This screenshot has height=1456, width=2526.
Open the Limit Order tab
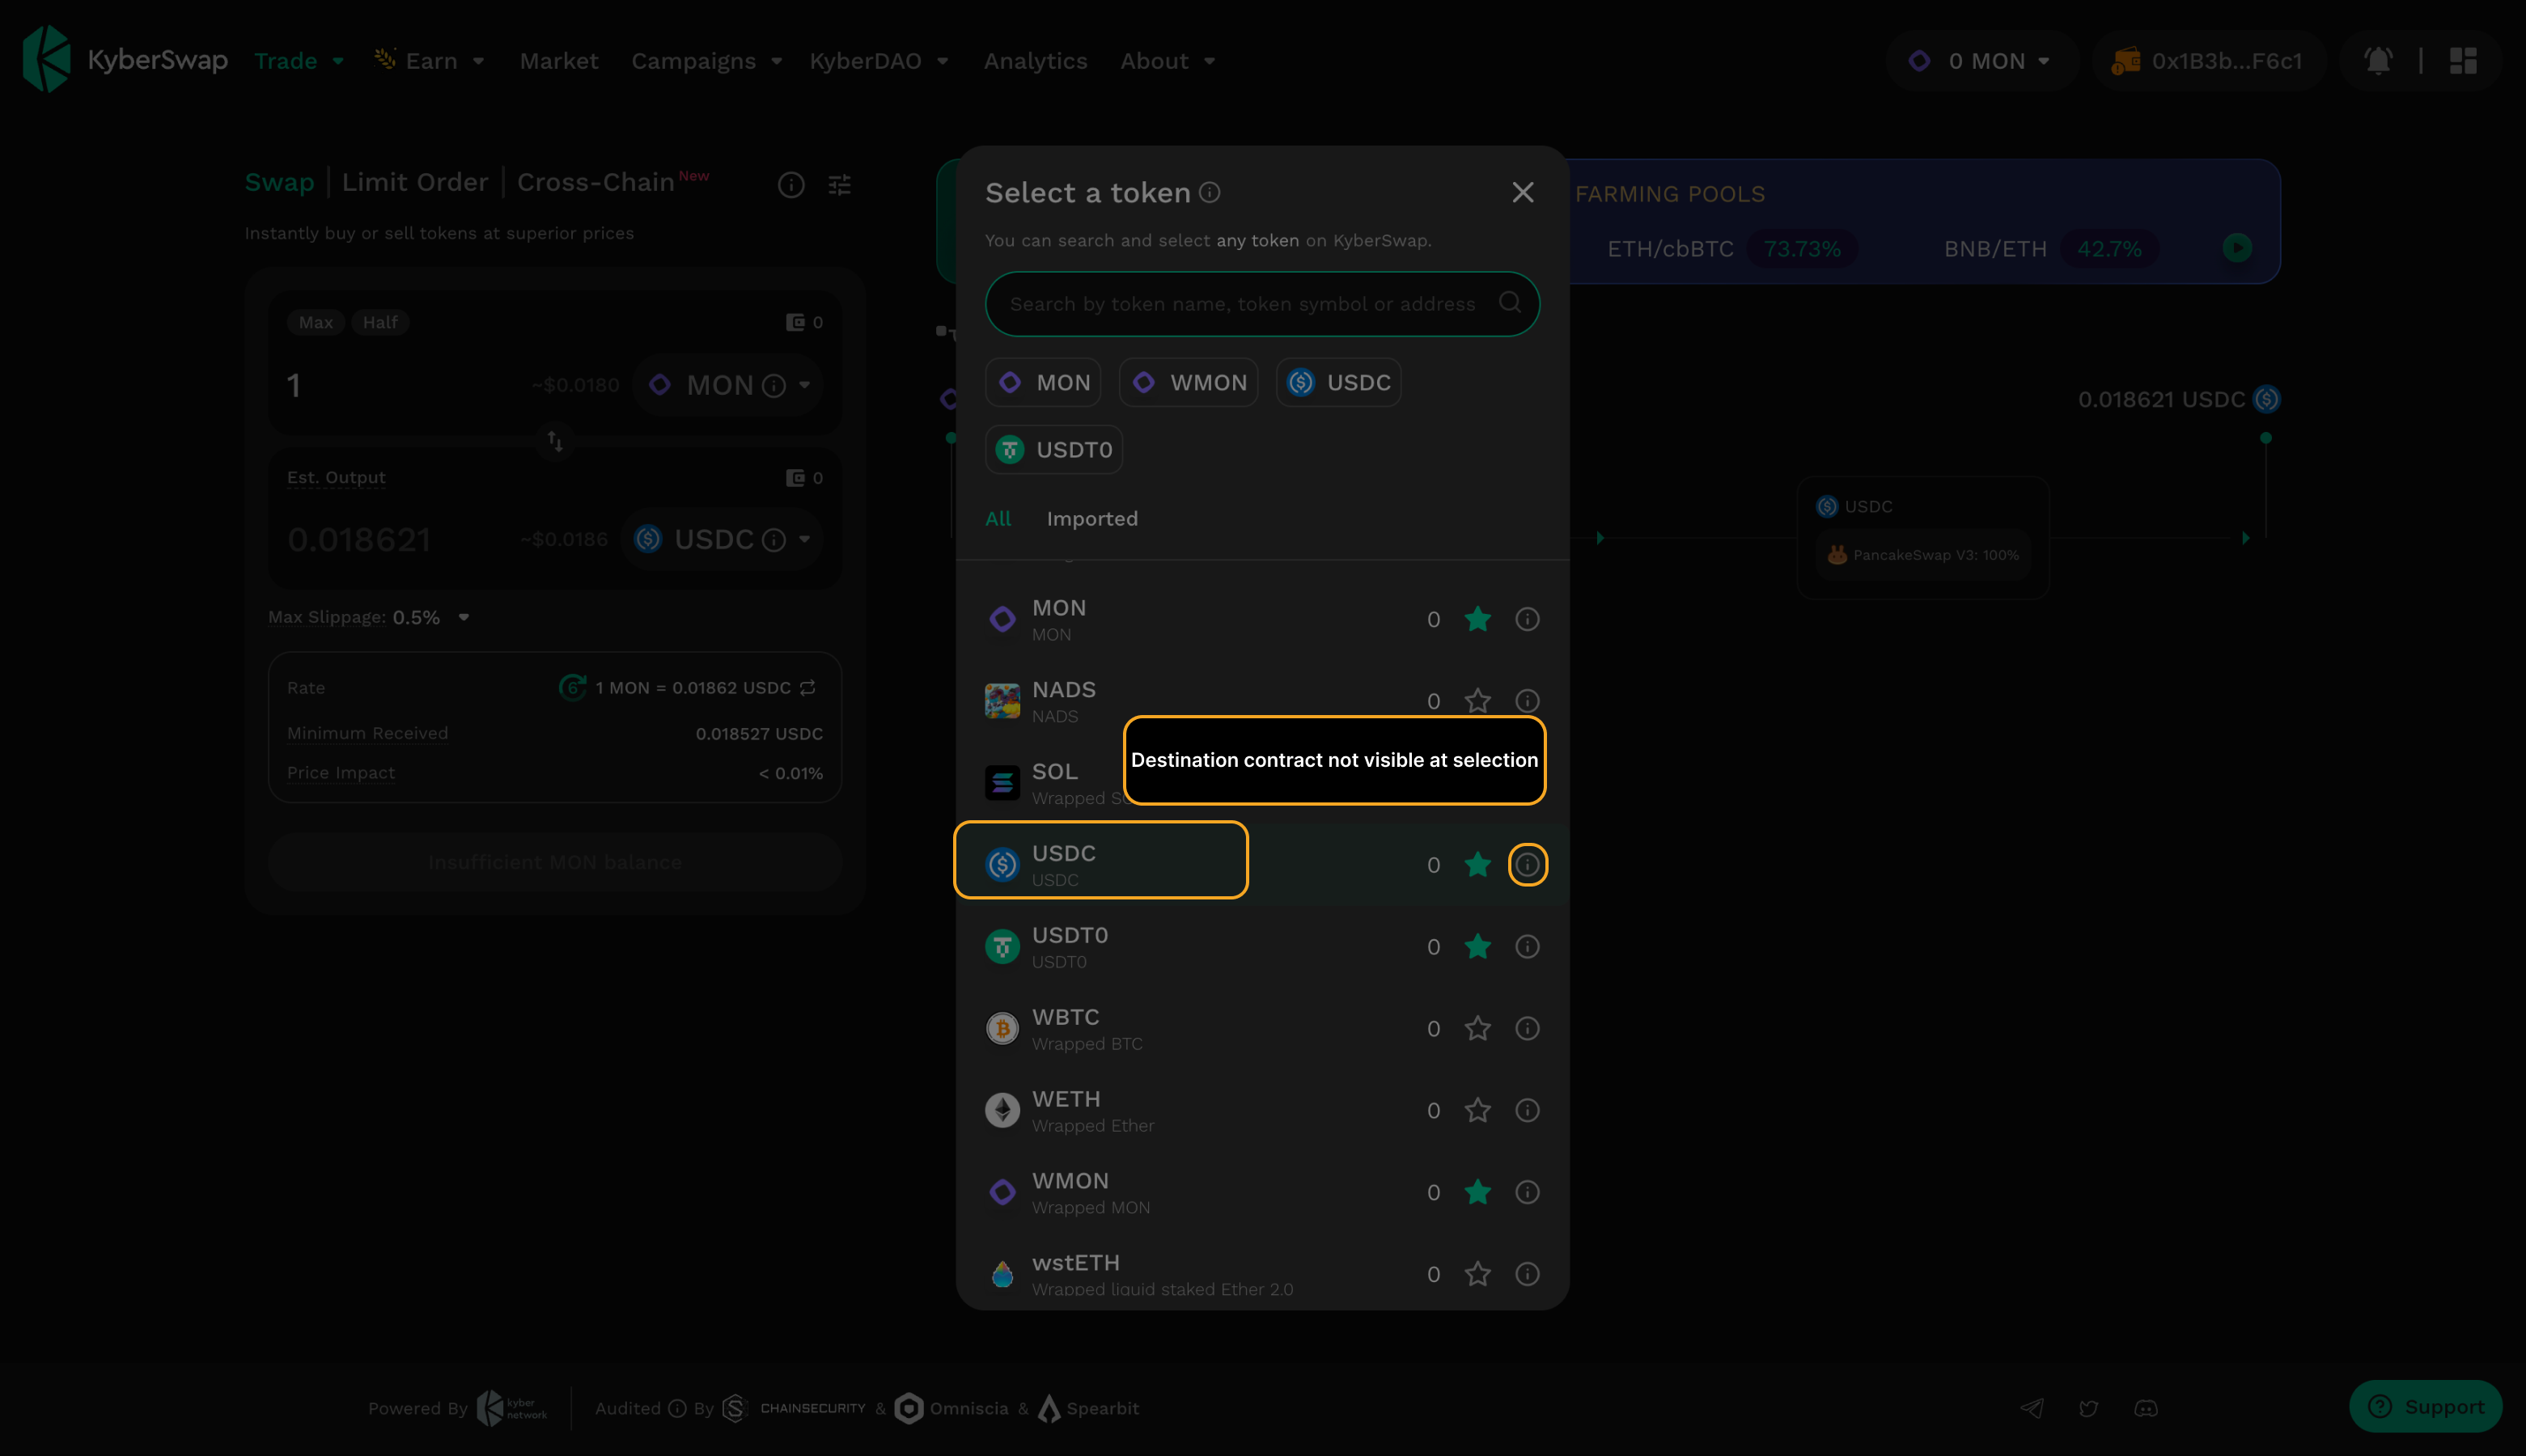414,182
